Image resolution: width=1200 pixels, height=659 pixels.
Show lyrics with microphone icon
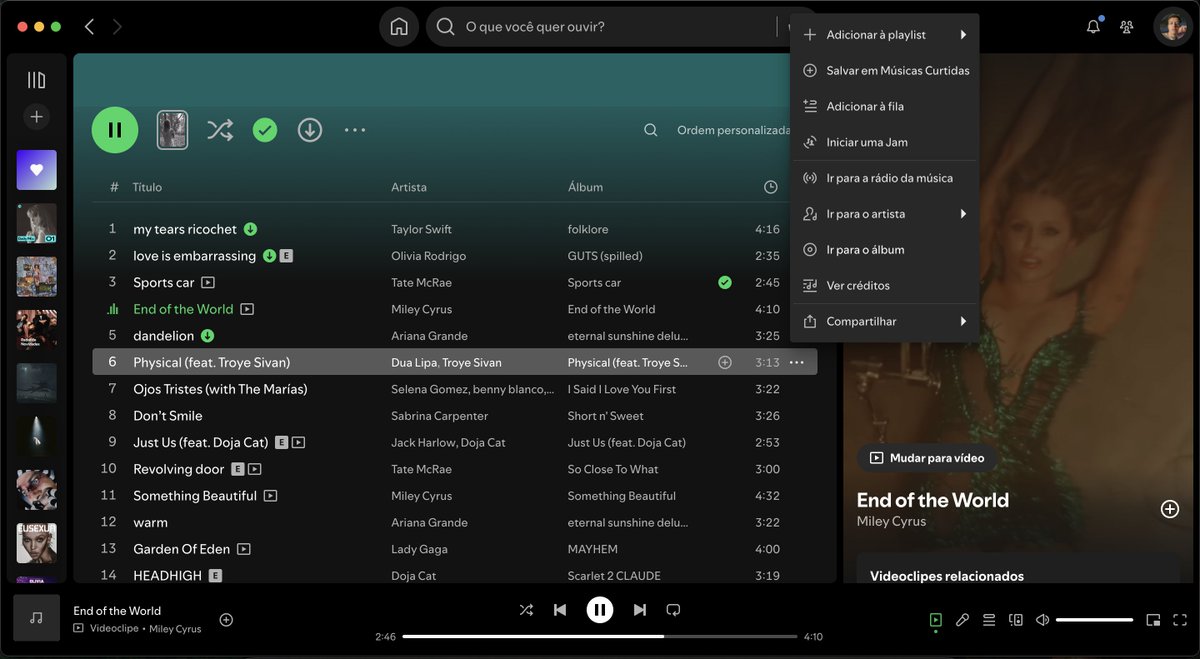click(x=962, y=620)
